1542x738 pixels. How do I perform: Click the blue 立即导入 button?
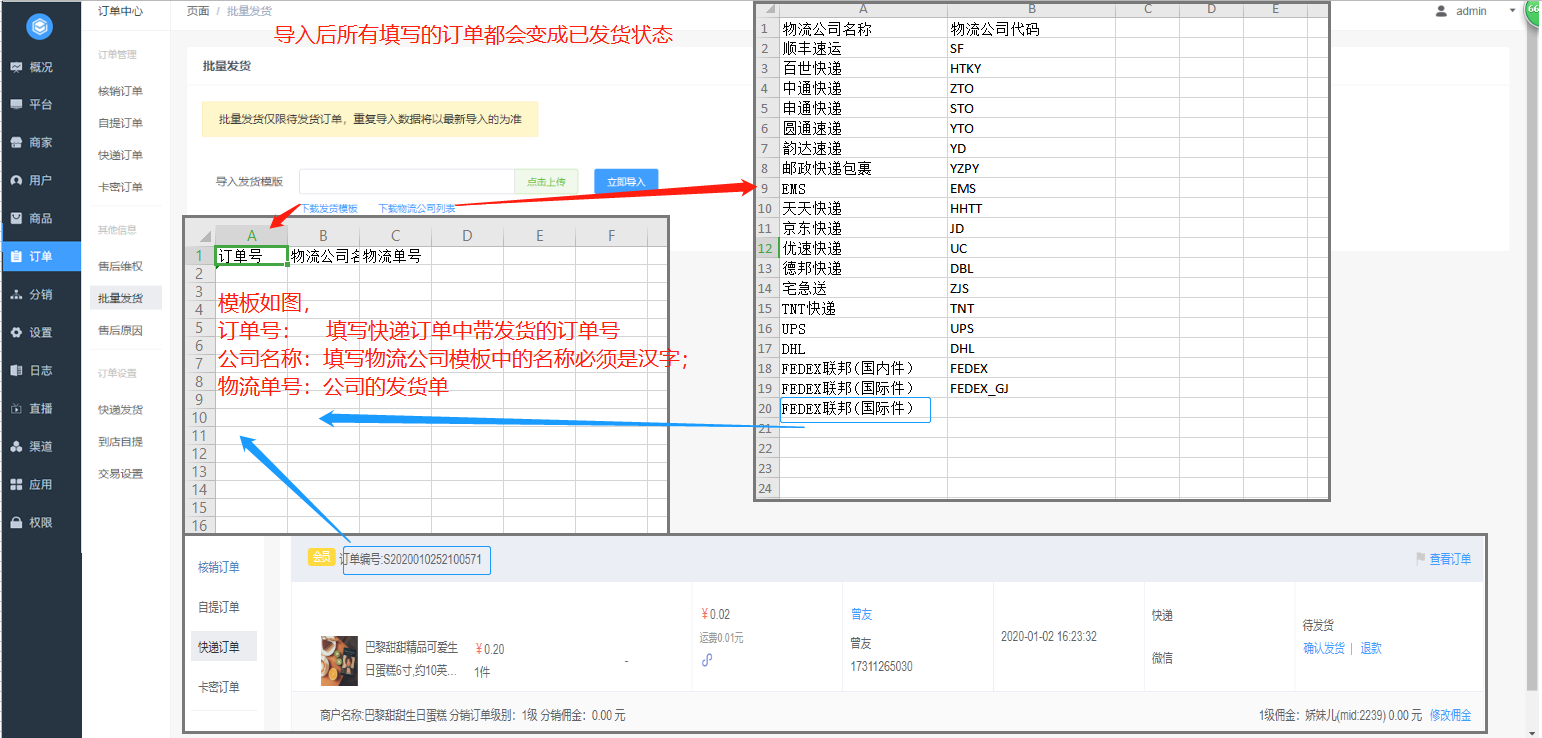click(626, 181)
